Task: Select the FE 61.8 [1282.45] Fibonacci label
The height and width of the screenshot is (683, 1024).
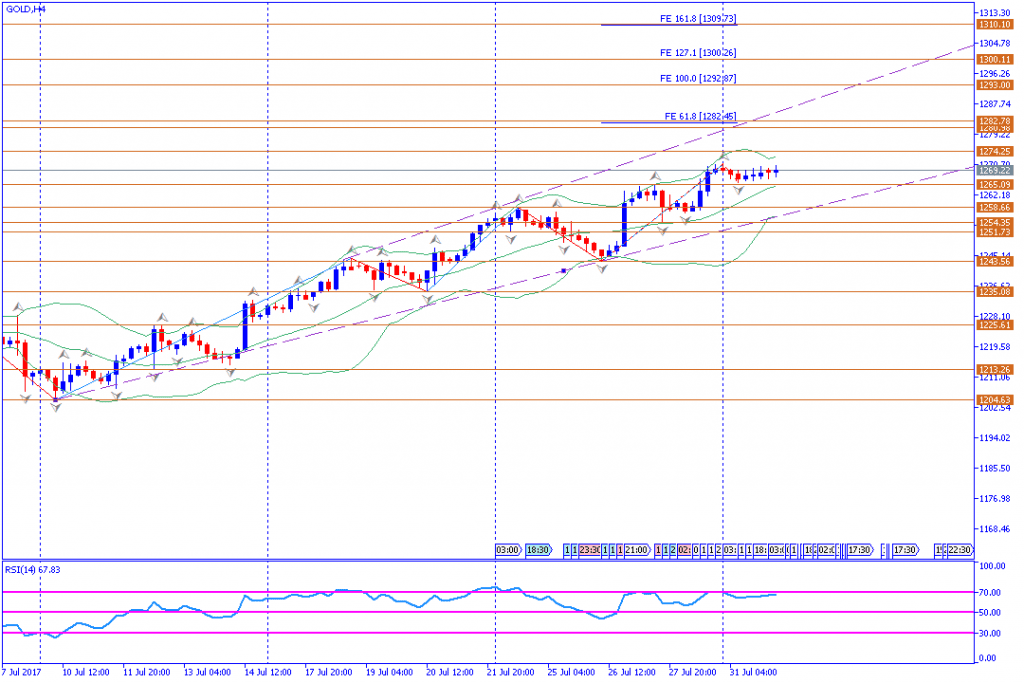Action: click(x=701, y=116)
